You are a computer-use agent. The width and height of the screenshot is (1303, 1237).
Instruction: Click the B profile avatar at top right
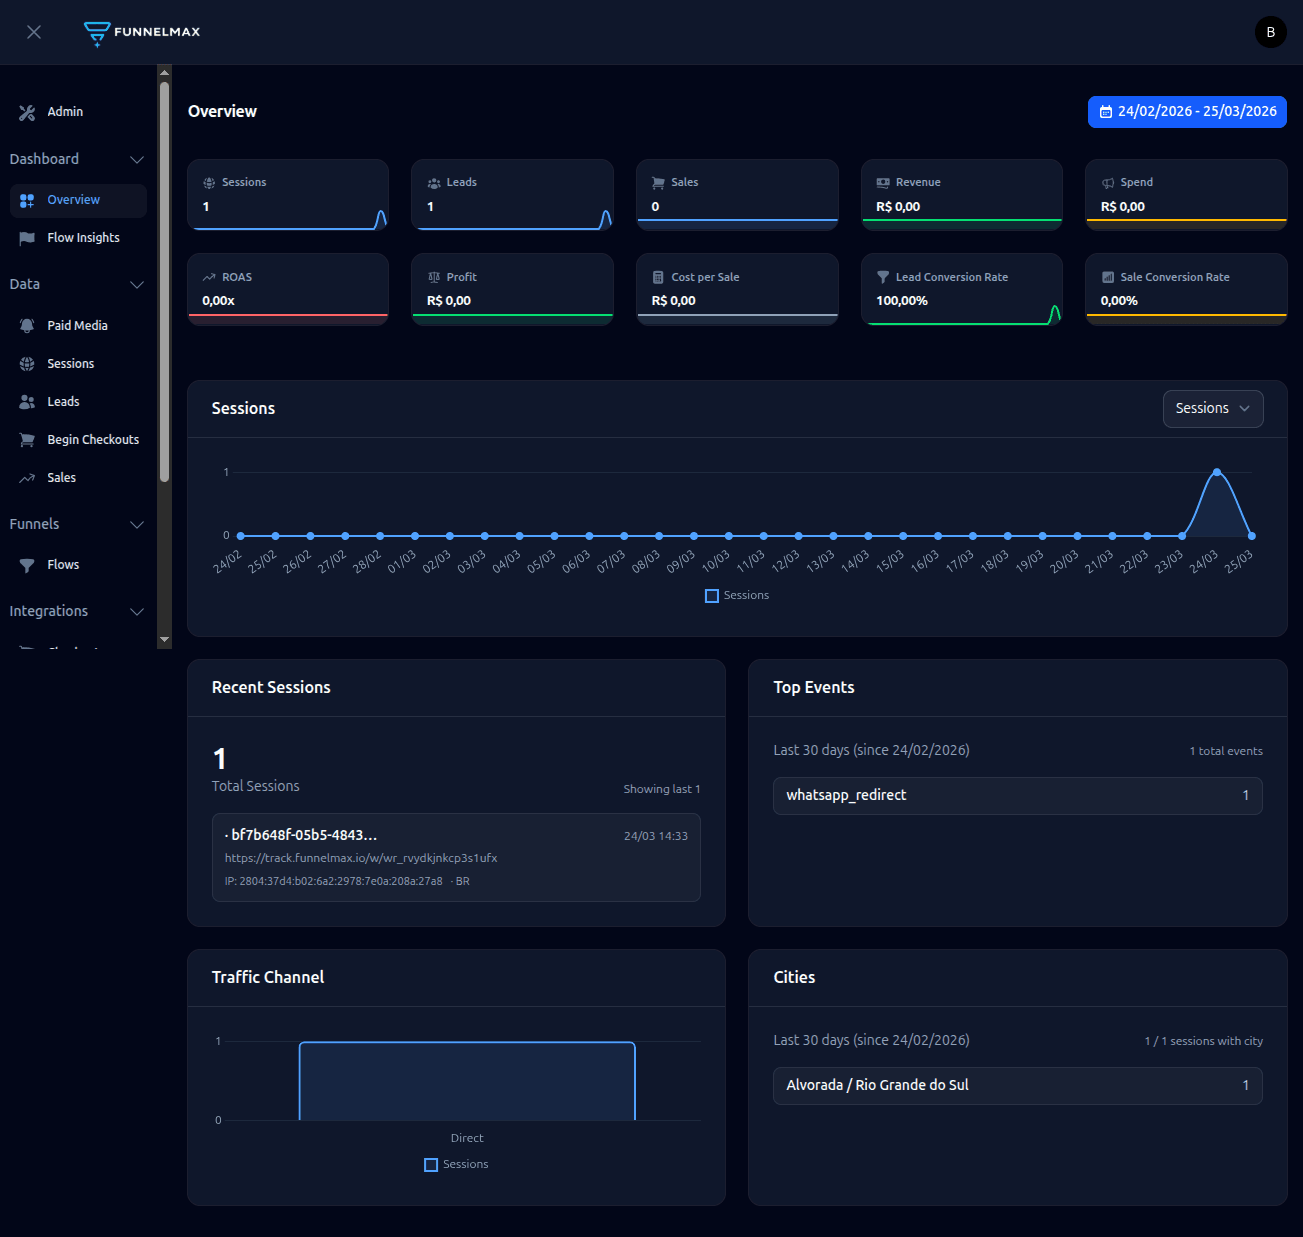click(x=1270, y=31)
